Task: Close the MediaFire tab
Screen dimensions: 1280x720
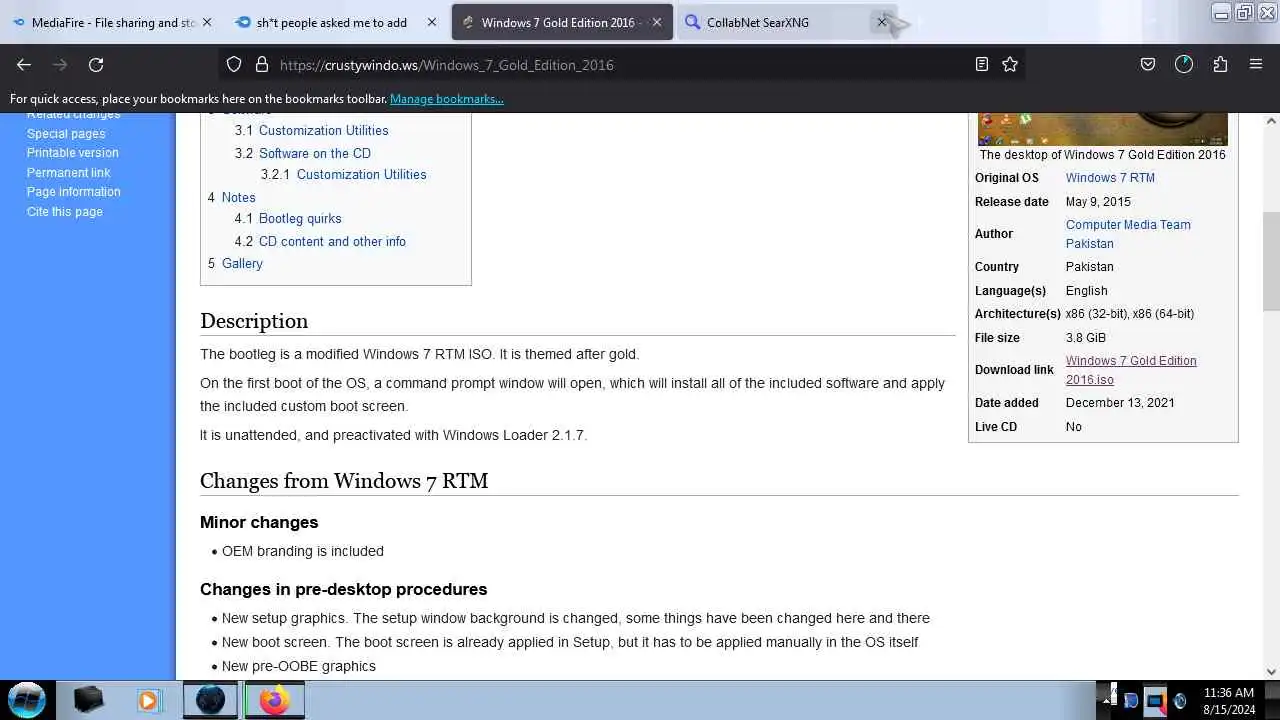Action: point(207,22)
